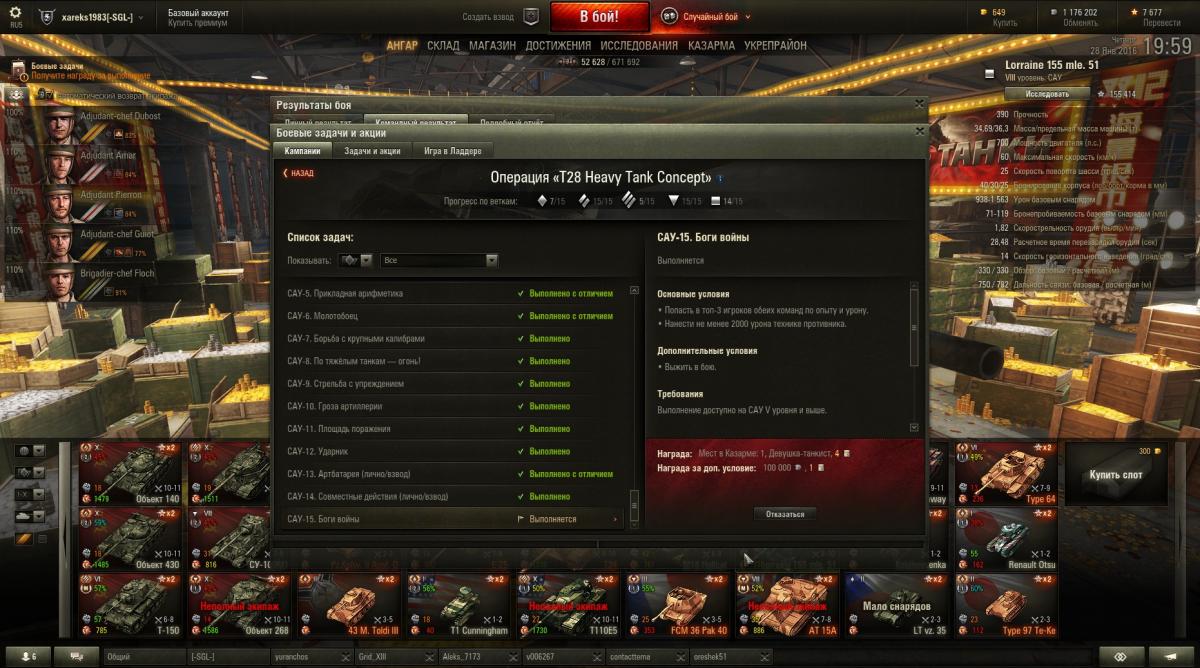Click the create platoon icon
1200x668 pixels.
(531, 17)
